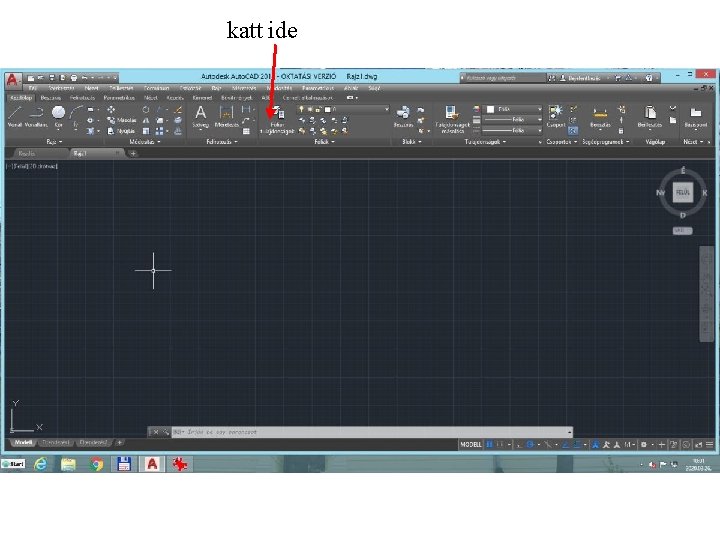
Task: Toggle the drawing grid display in status bar
Action: coord(489,444)
